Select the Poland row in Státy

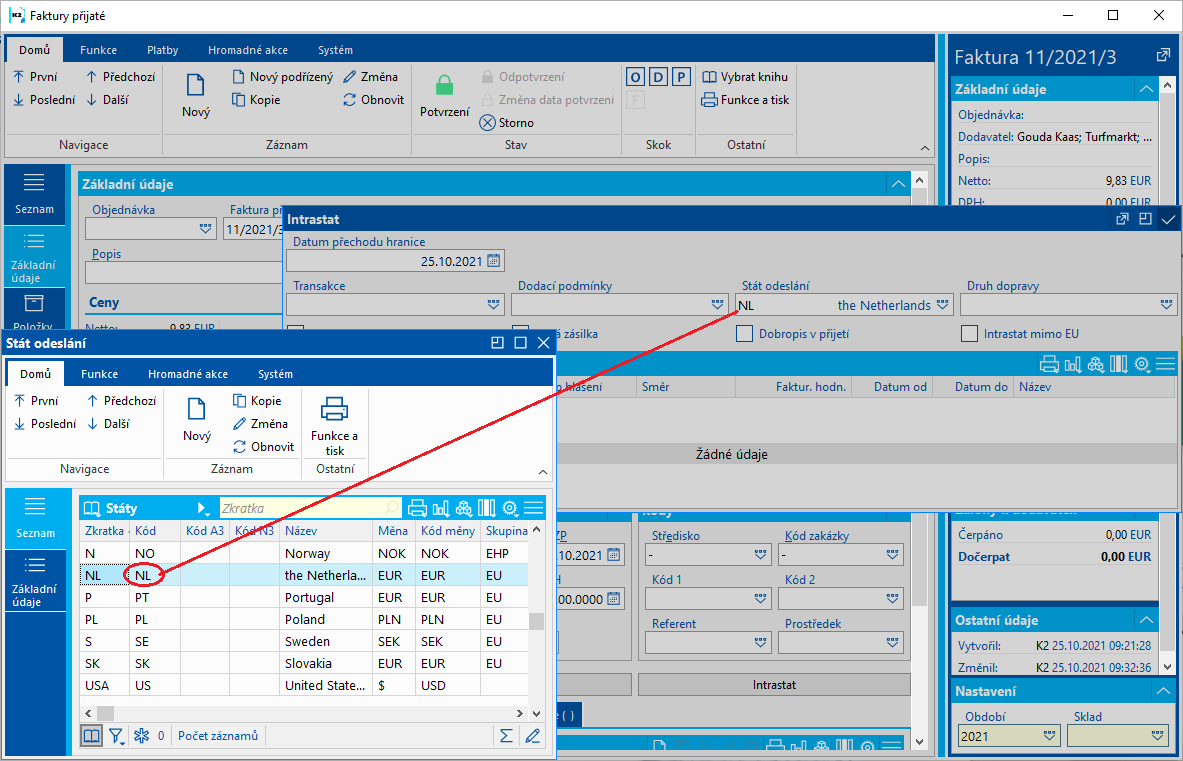304,619
